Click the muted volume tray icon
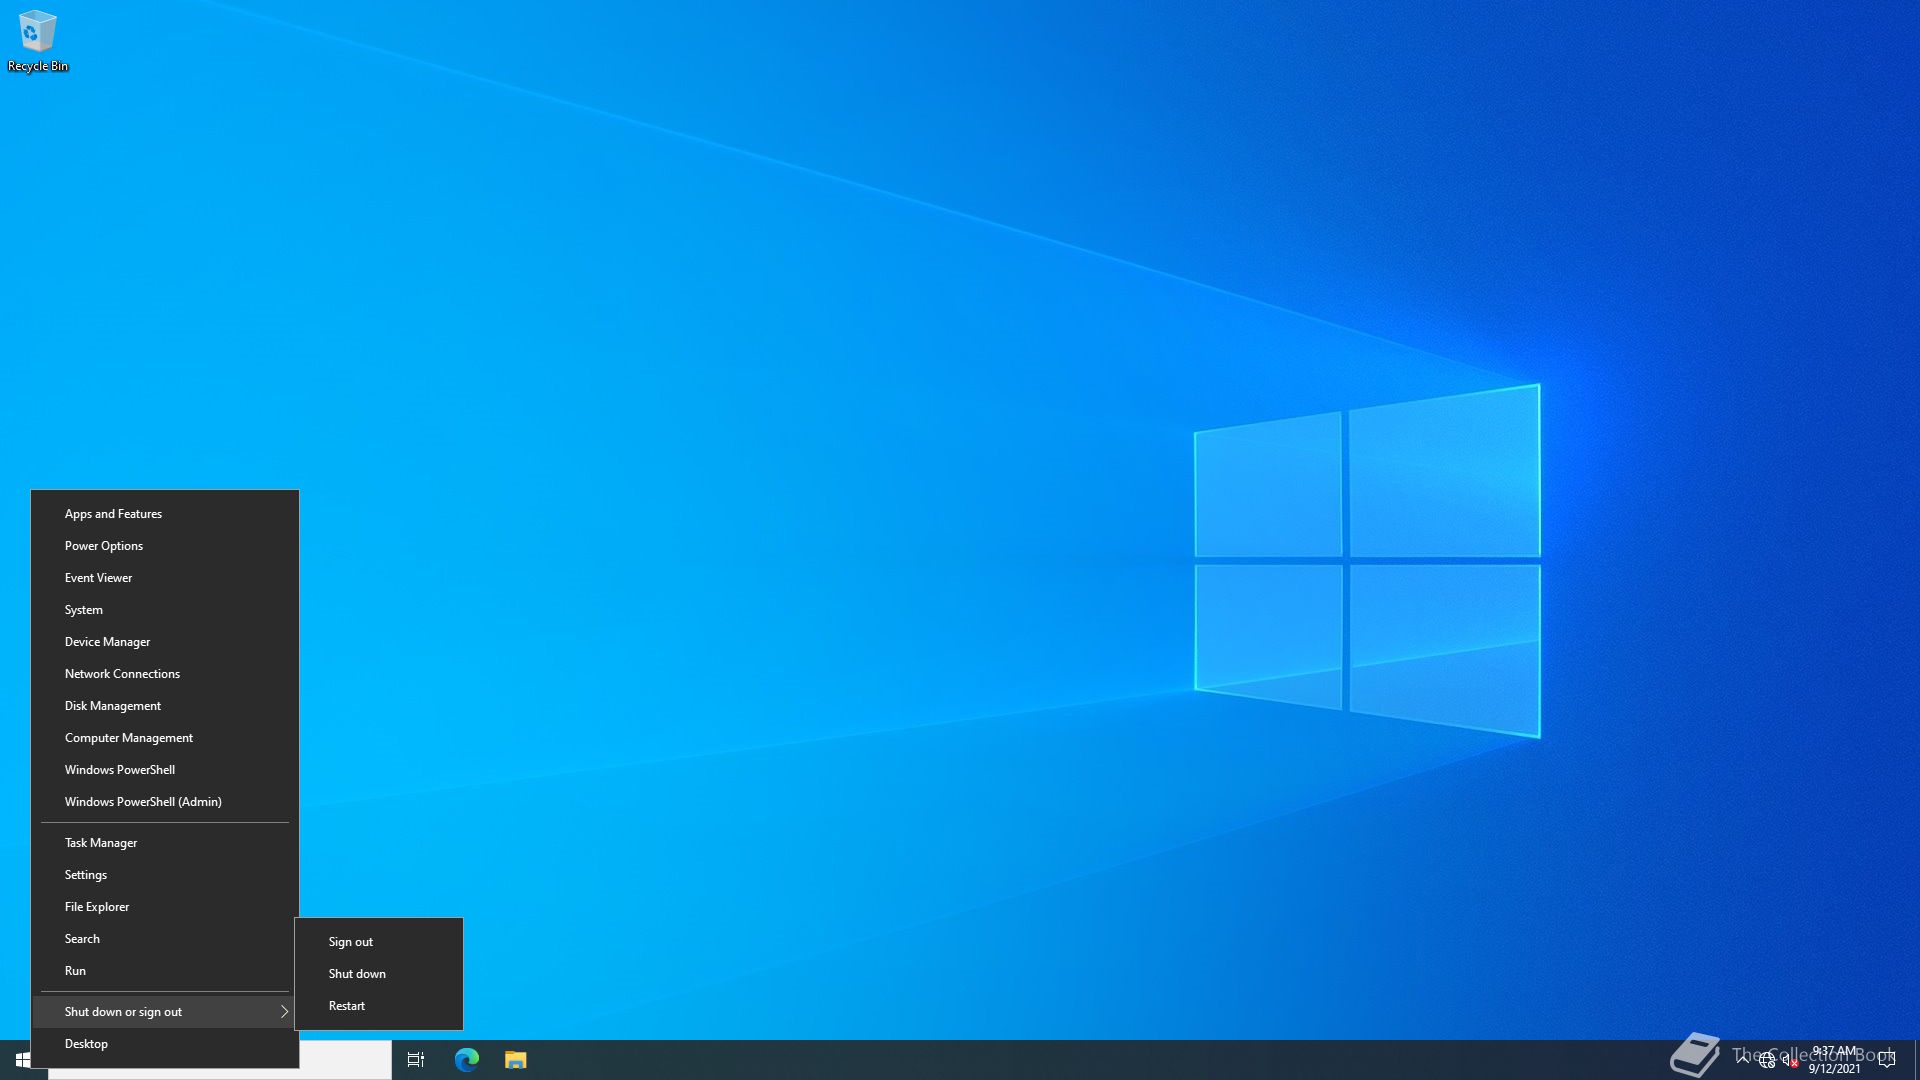The width and height of the screenshot is (1920, 1080). pos(1790,1061)
